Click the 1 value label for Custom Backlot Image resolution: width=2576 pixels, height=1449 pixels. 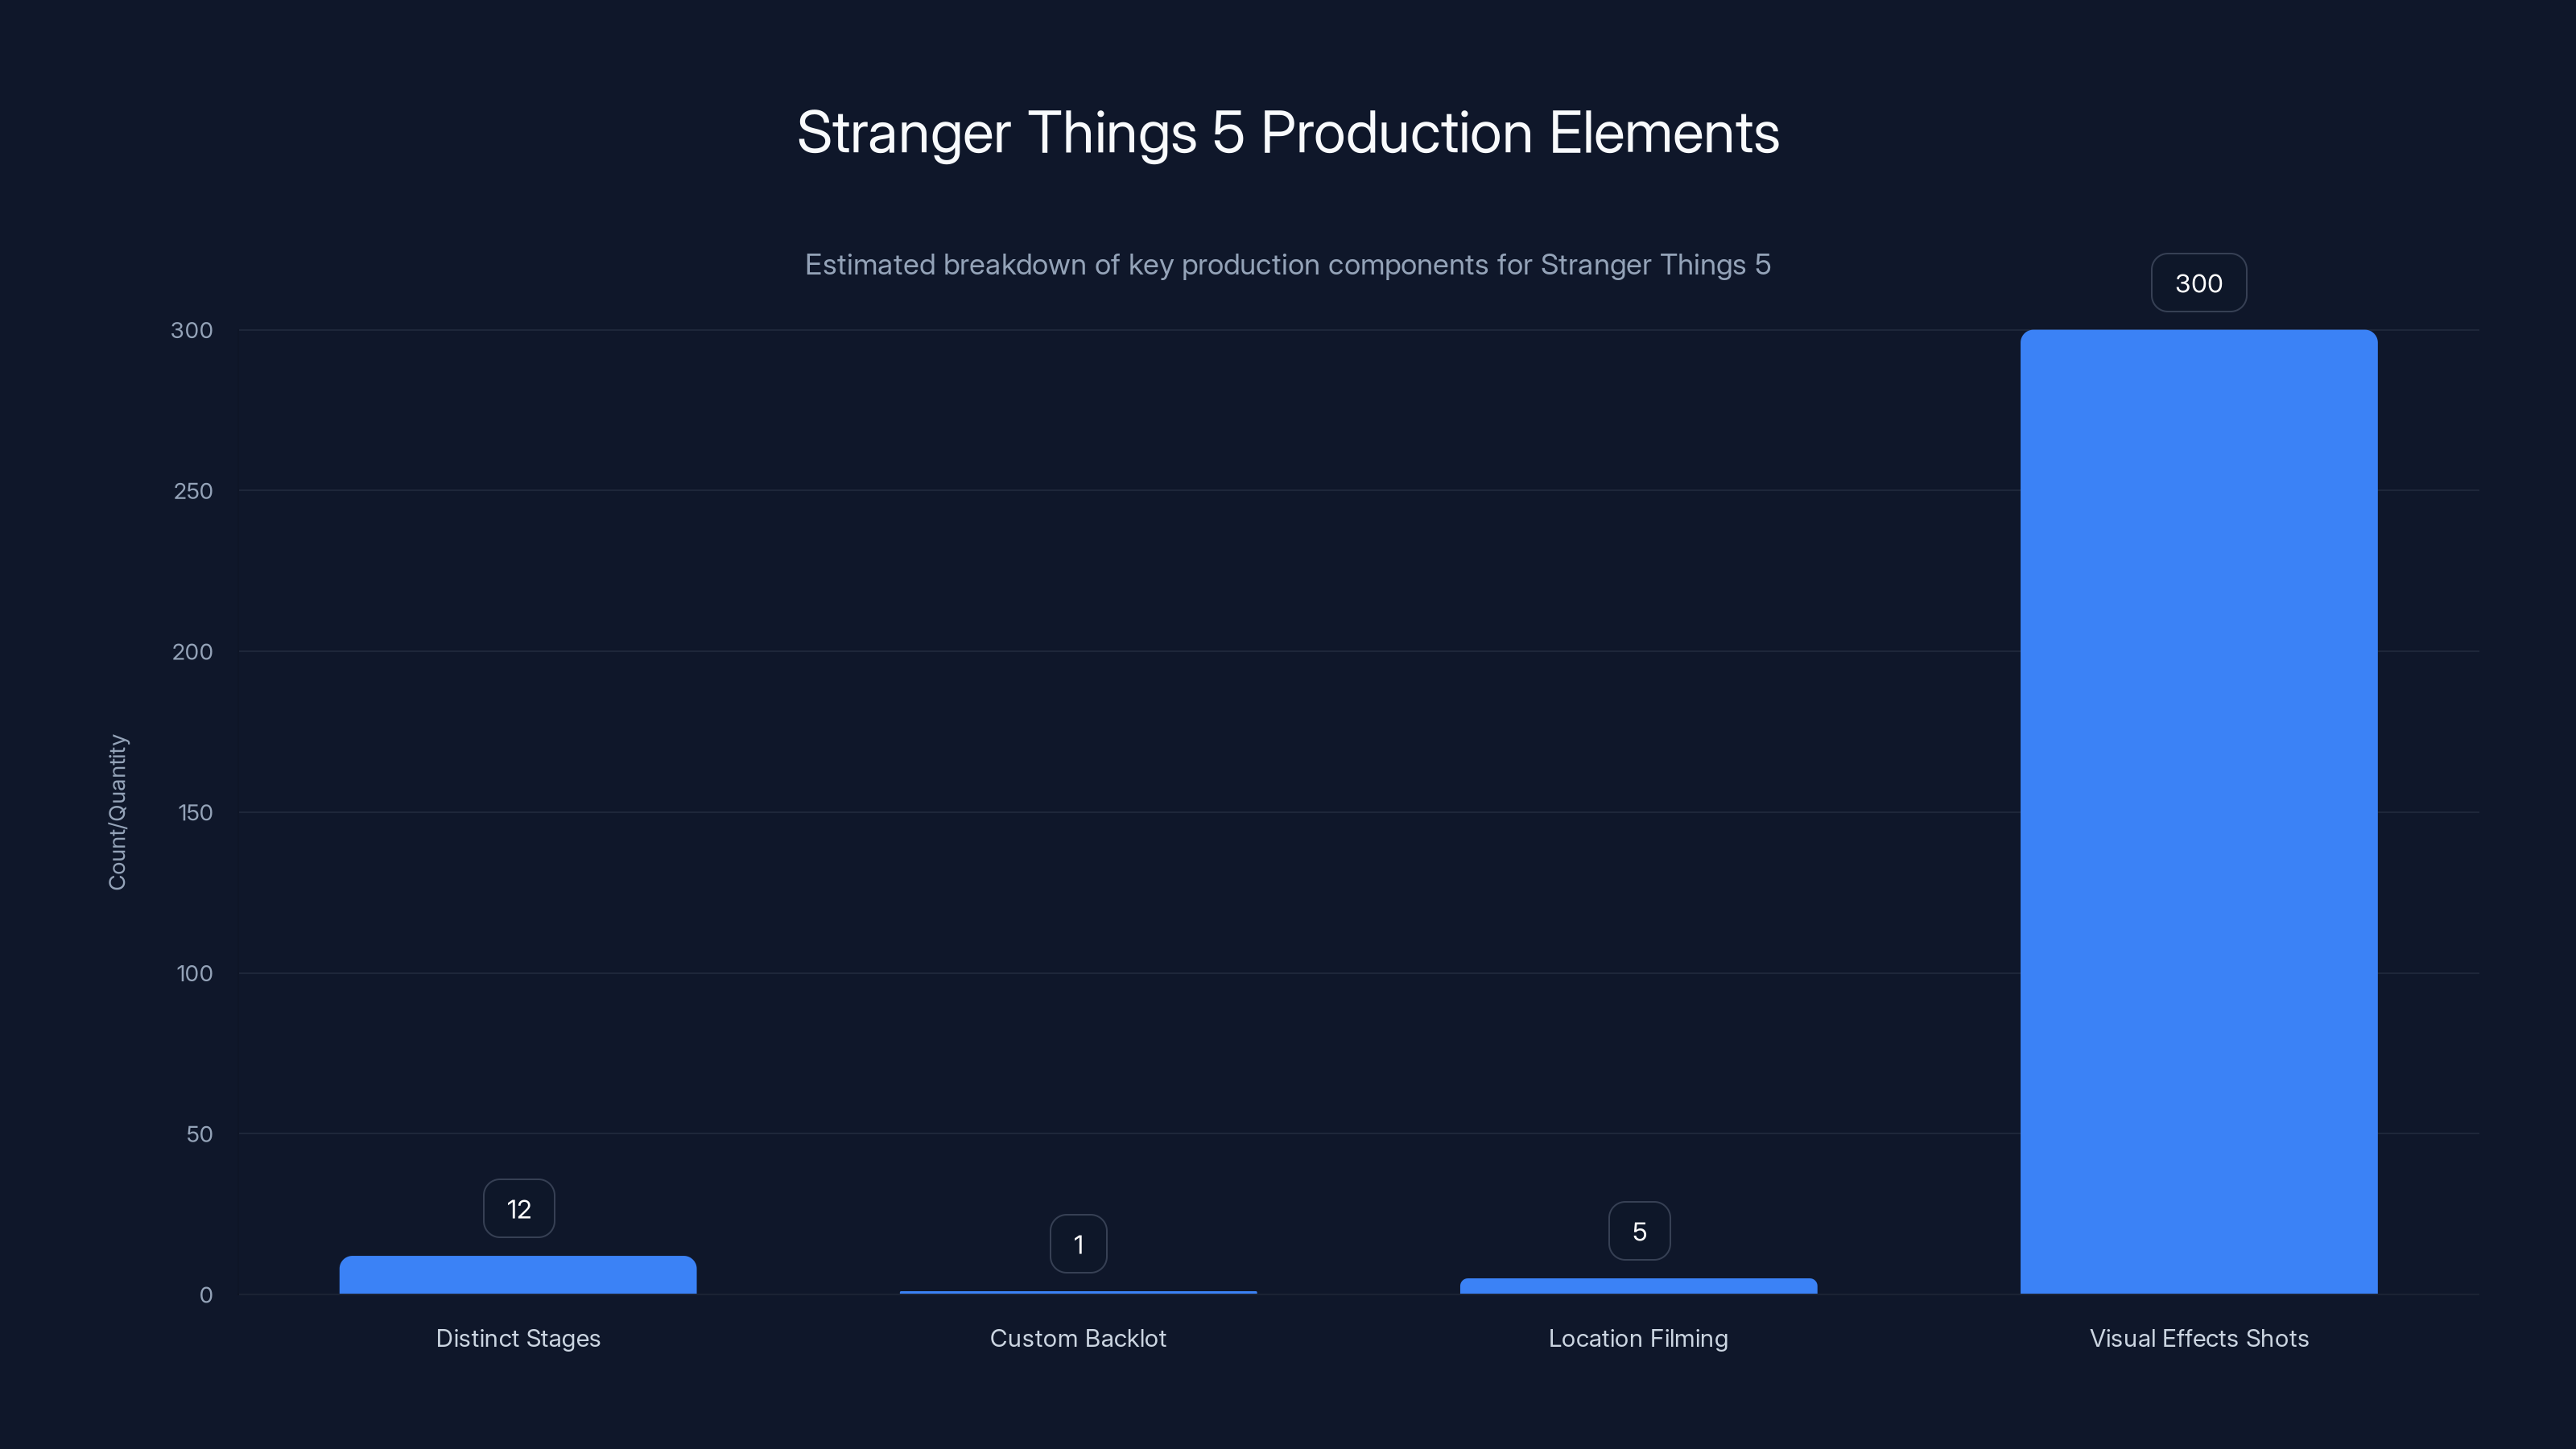(x=1078, y=1243)
